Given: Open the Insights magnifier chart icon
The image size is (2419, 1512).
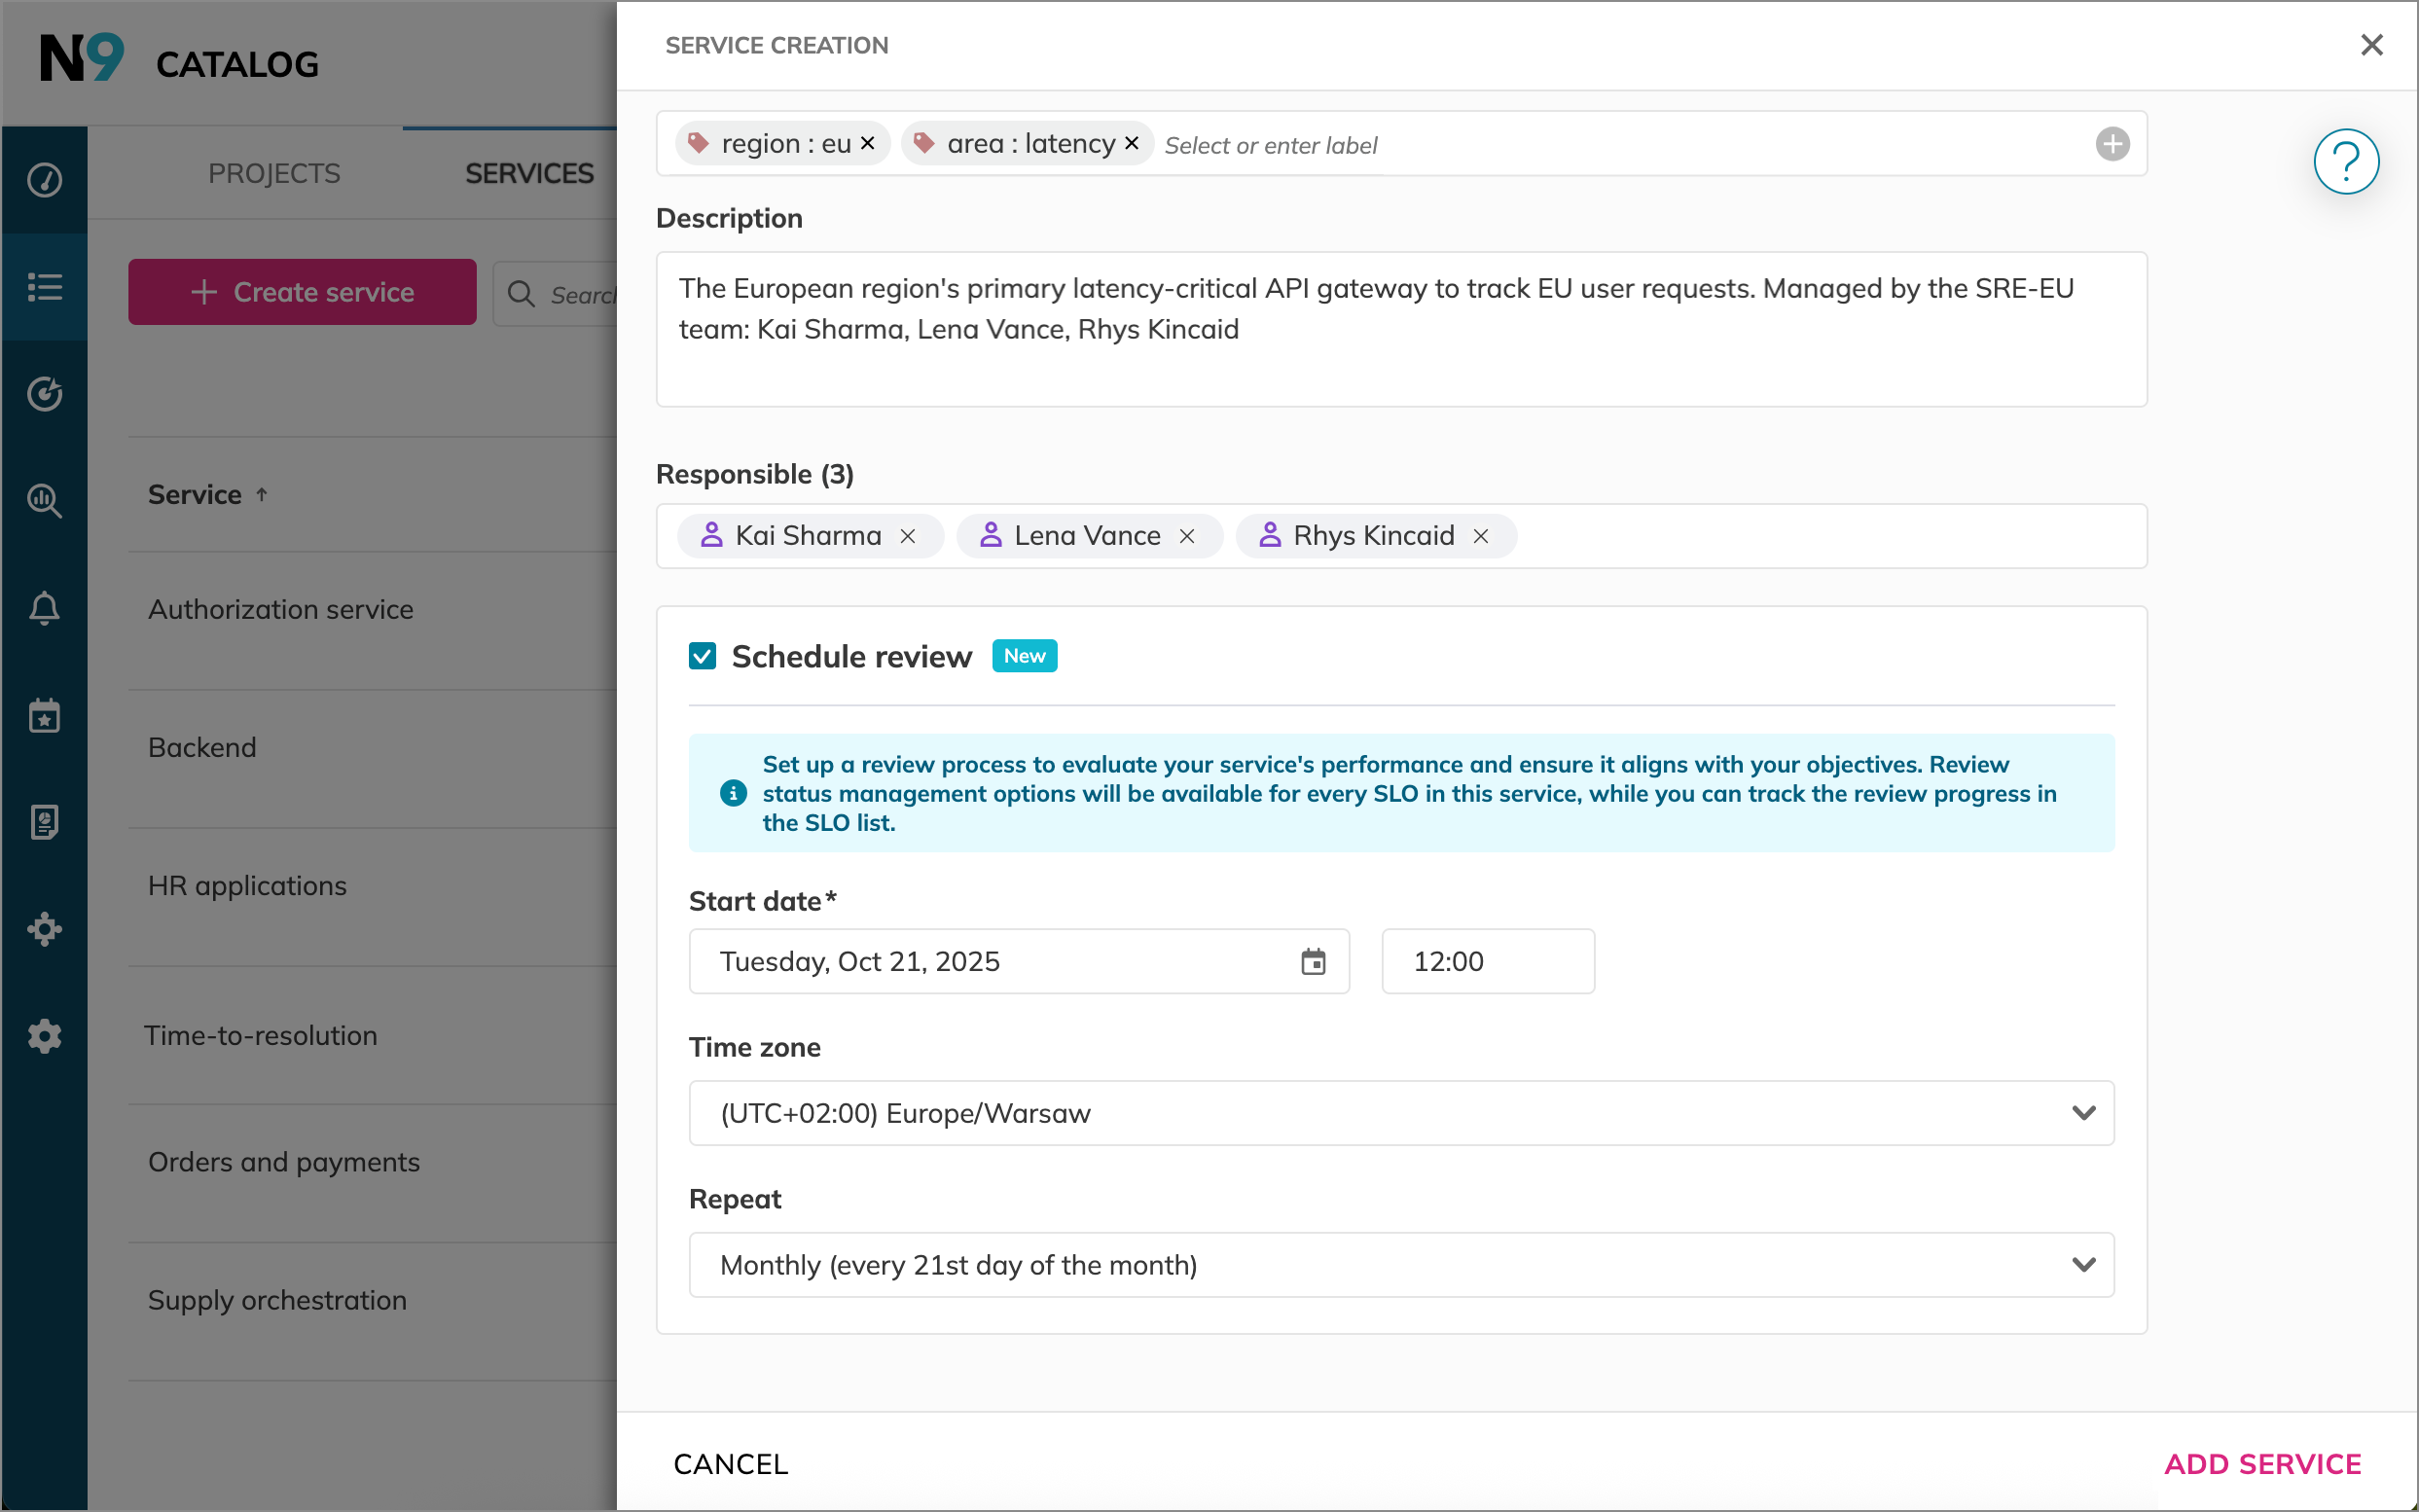Looking at the screenshot, I should pos(45,501).
